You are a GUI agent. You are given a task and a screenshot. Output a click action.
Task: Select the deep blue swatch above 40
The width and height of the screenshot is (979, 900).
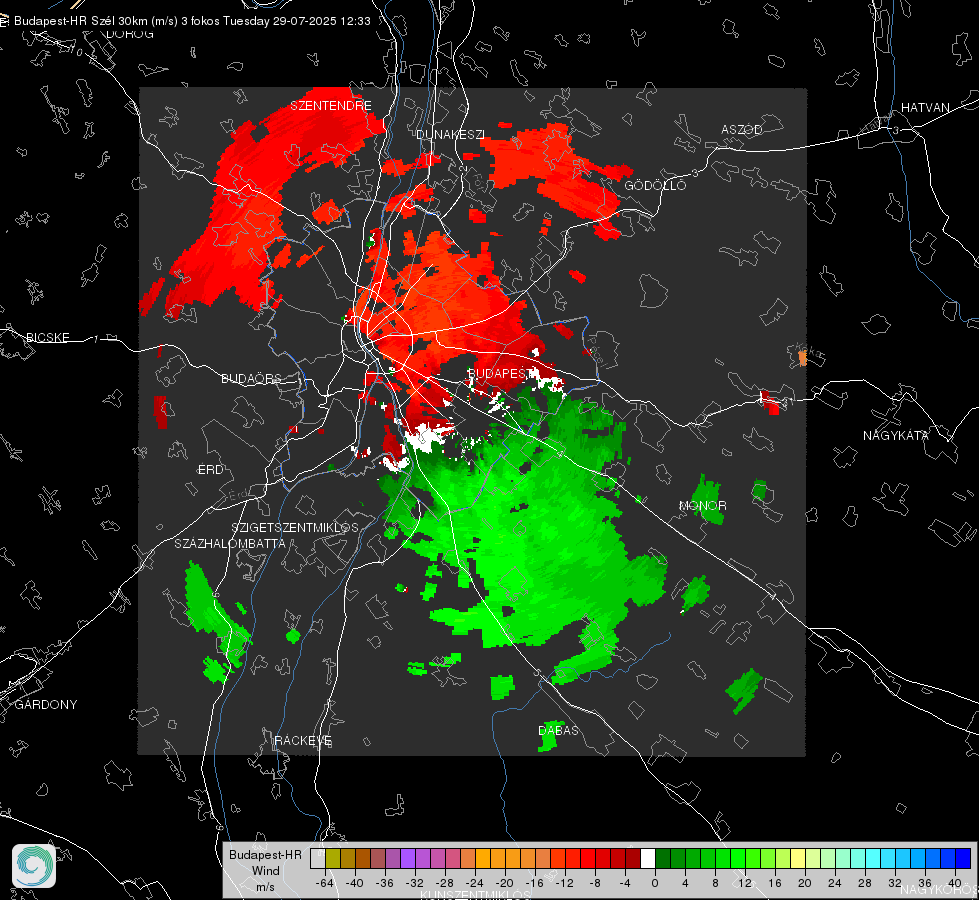[963, 858]
